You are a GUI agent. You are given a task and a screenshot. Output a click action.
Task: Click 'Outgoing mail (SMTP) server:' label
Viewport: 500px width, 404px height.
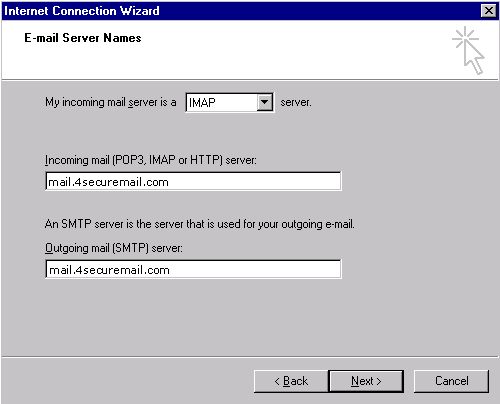coord(114,248)
